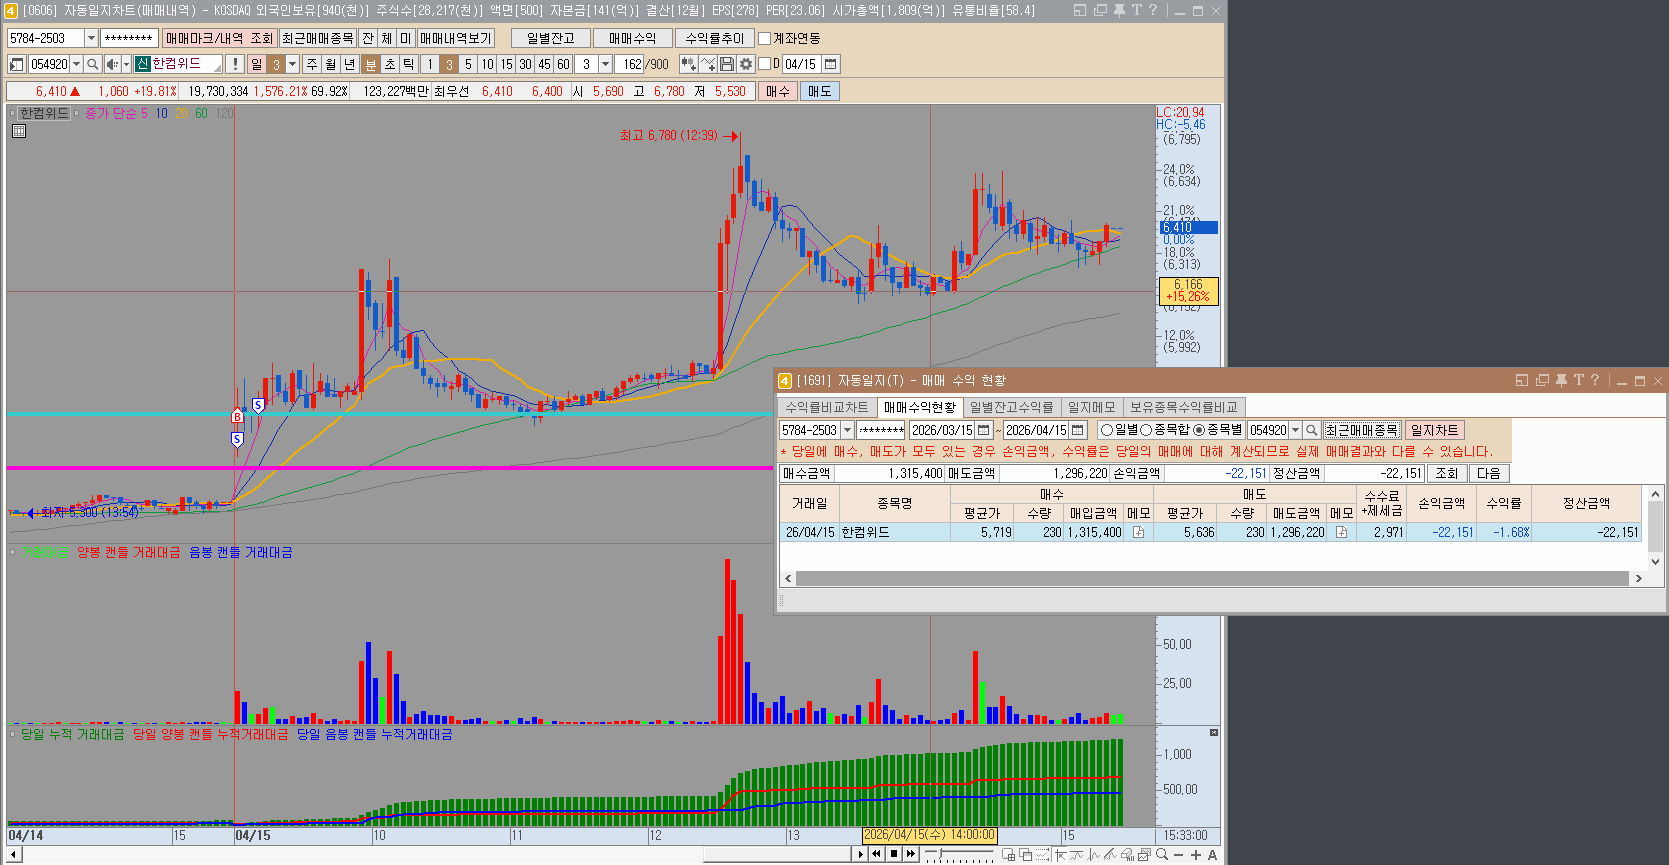Viewport: 1669px width, 865px height.
Task: Expand account dropdown in profit window
Action: pyautogui.click(x=848, y=430)
